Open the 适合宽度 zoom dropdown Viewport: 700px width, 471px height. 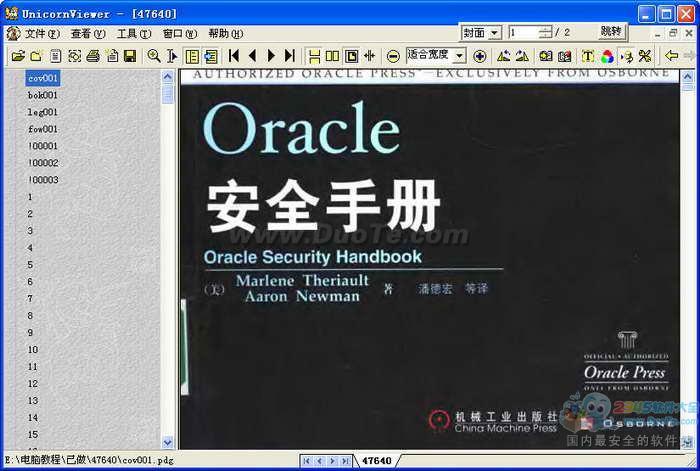point(460,56)
